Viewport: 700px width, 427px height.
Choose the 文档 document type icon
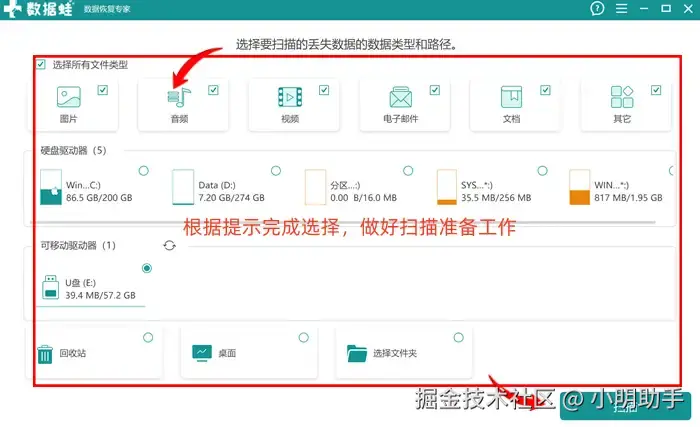(511, 97)
